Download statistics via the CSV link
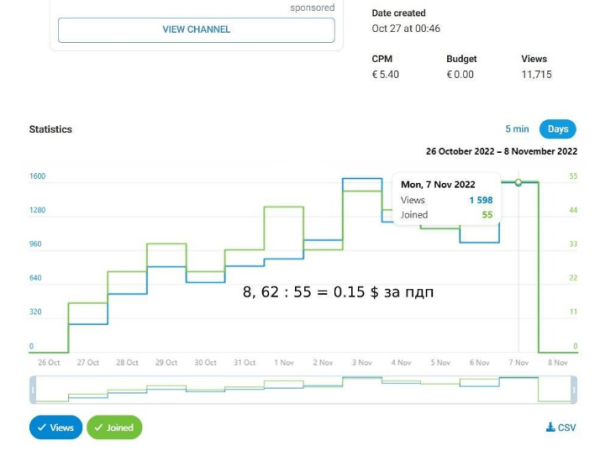 (x=566, y=428)
